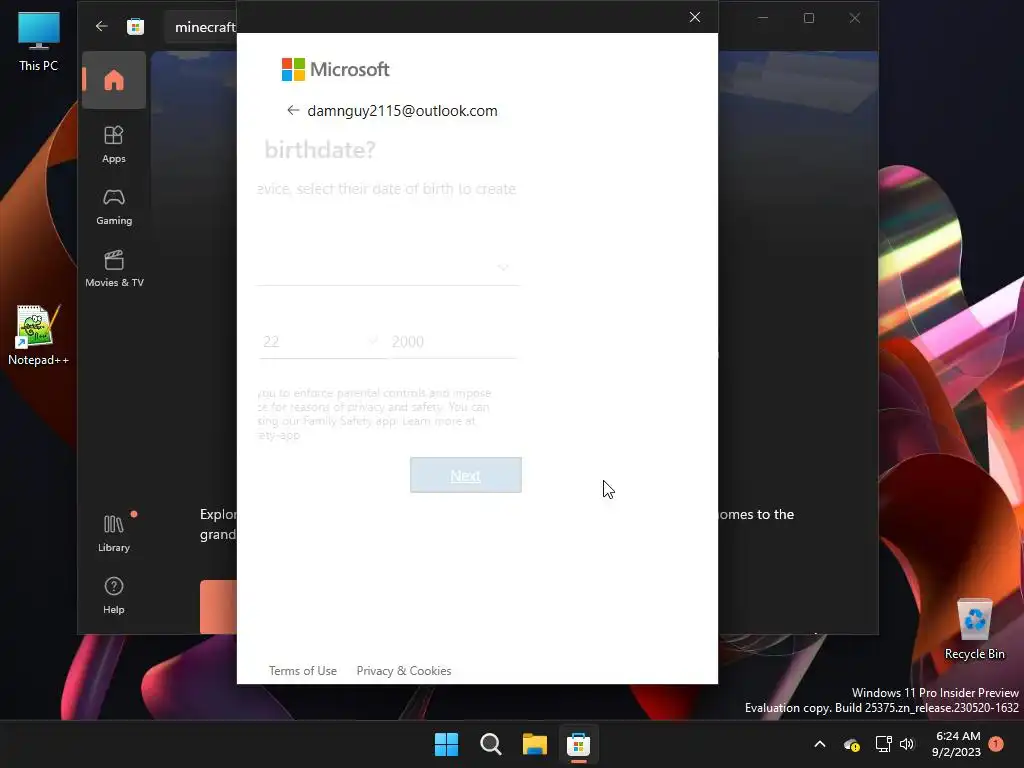This screenshot has width=1024, height=768.
Task: Click Microsoft Store taskbar icon
Action: pos(578,744)
